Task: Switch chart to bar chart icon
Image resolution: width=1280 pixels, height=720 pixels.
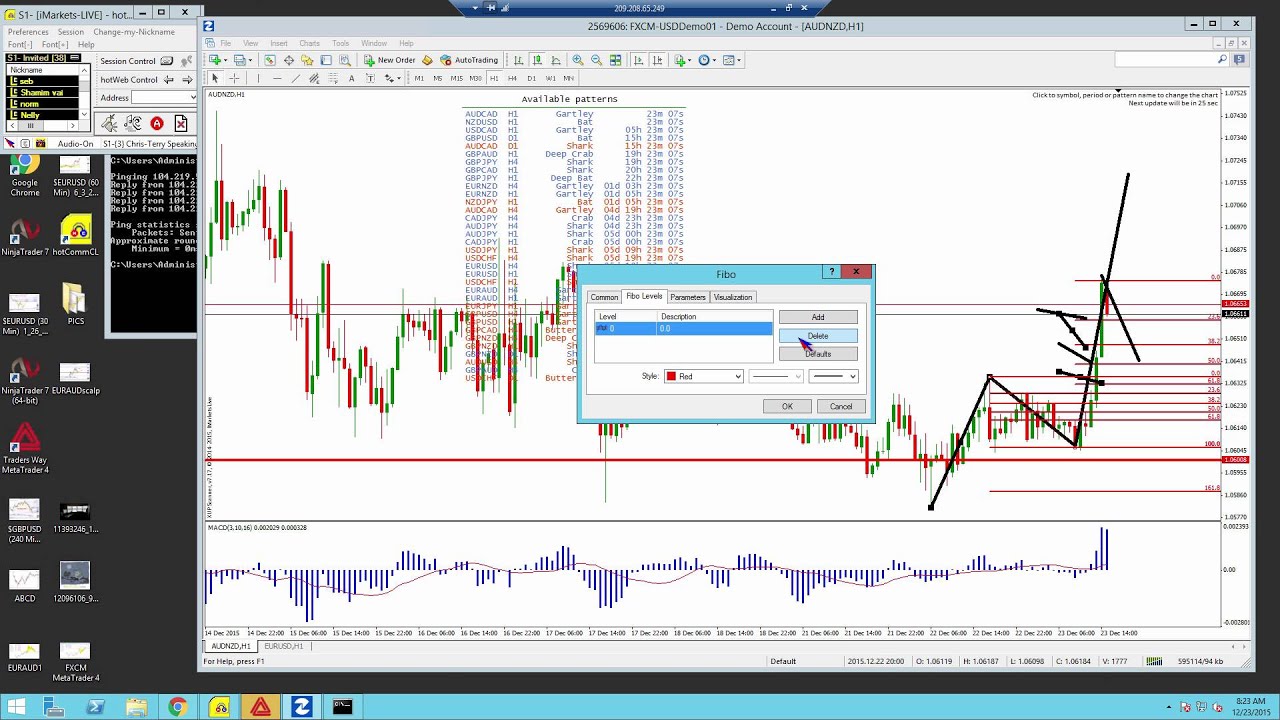Action: coord(518,60)
